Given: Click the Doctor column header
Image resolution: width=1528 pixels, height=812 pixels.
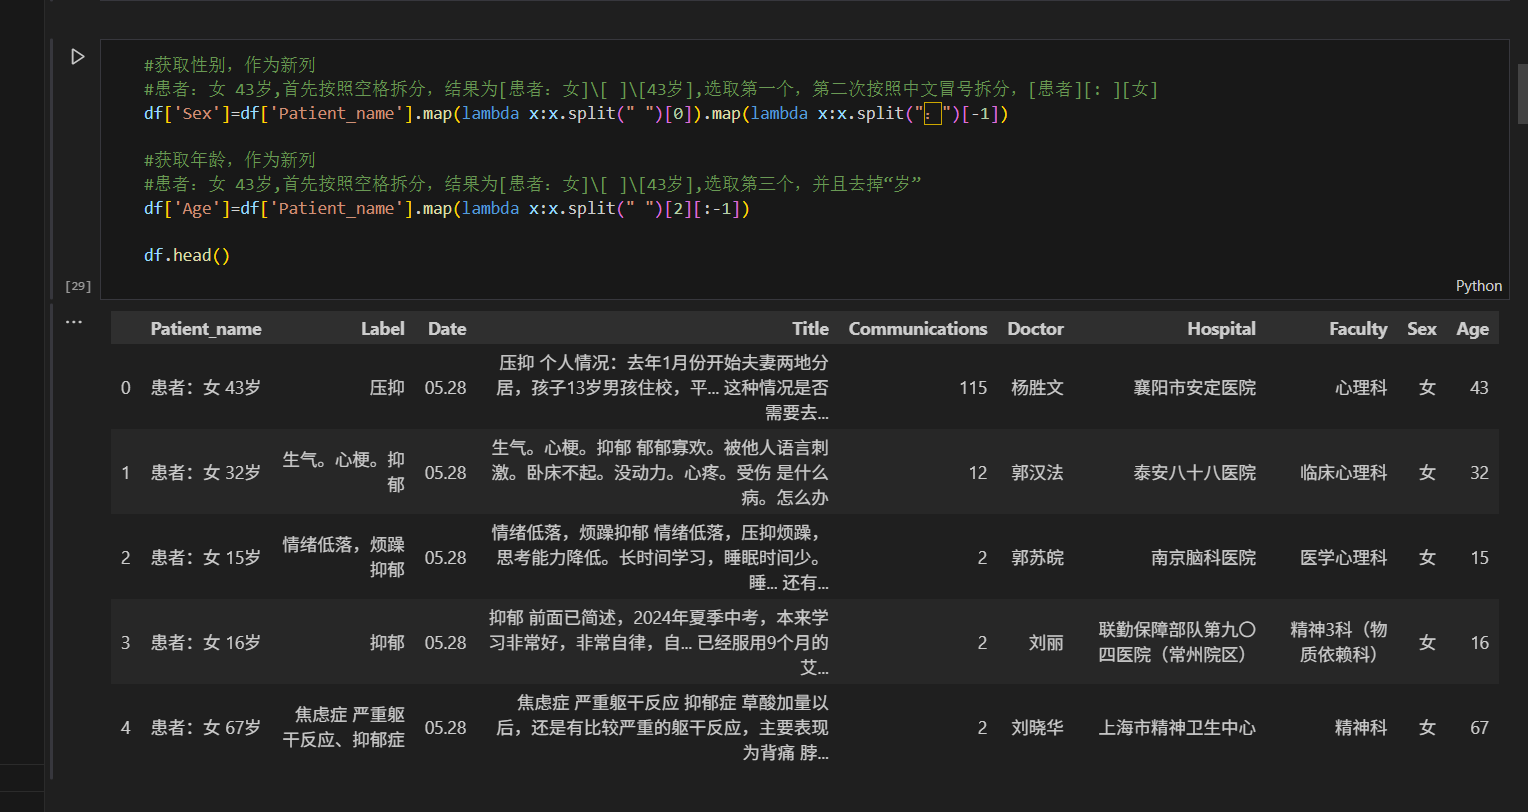Looking at the screenshot, I should point(1035,329).
